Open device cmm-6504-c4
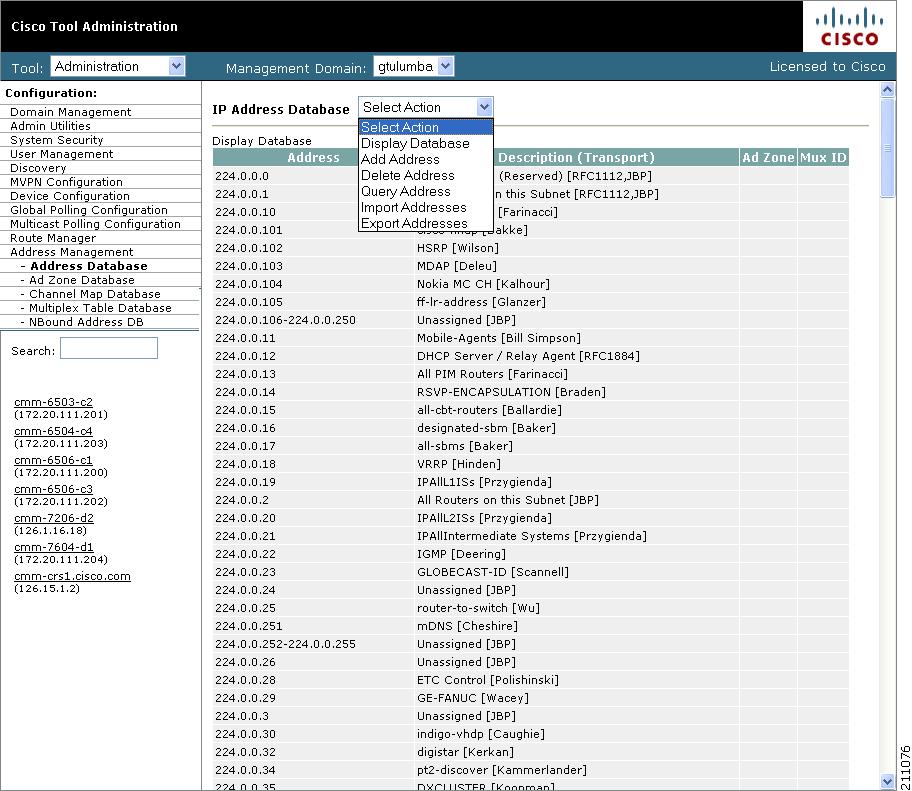The height and width of the screenshot is (791, 912). tap(53, 431)
